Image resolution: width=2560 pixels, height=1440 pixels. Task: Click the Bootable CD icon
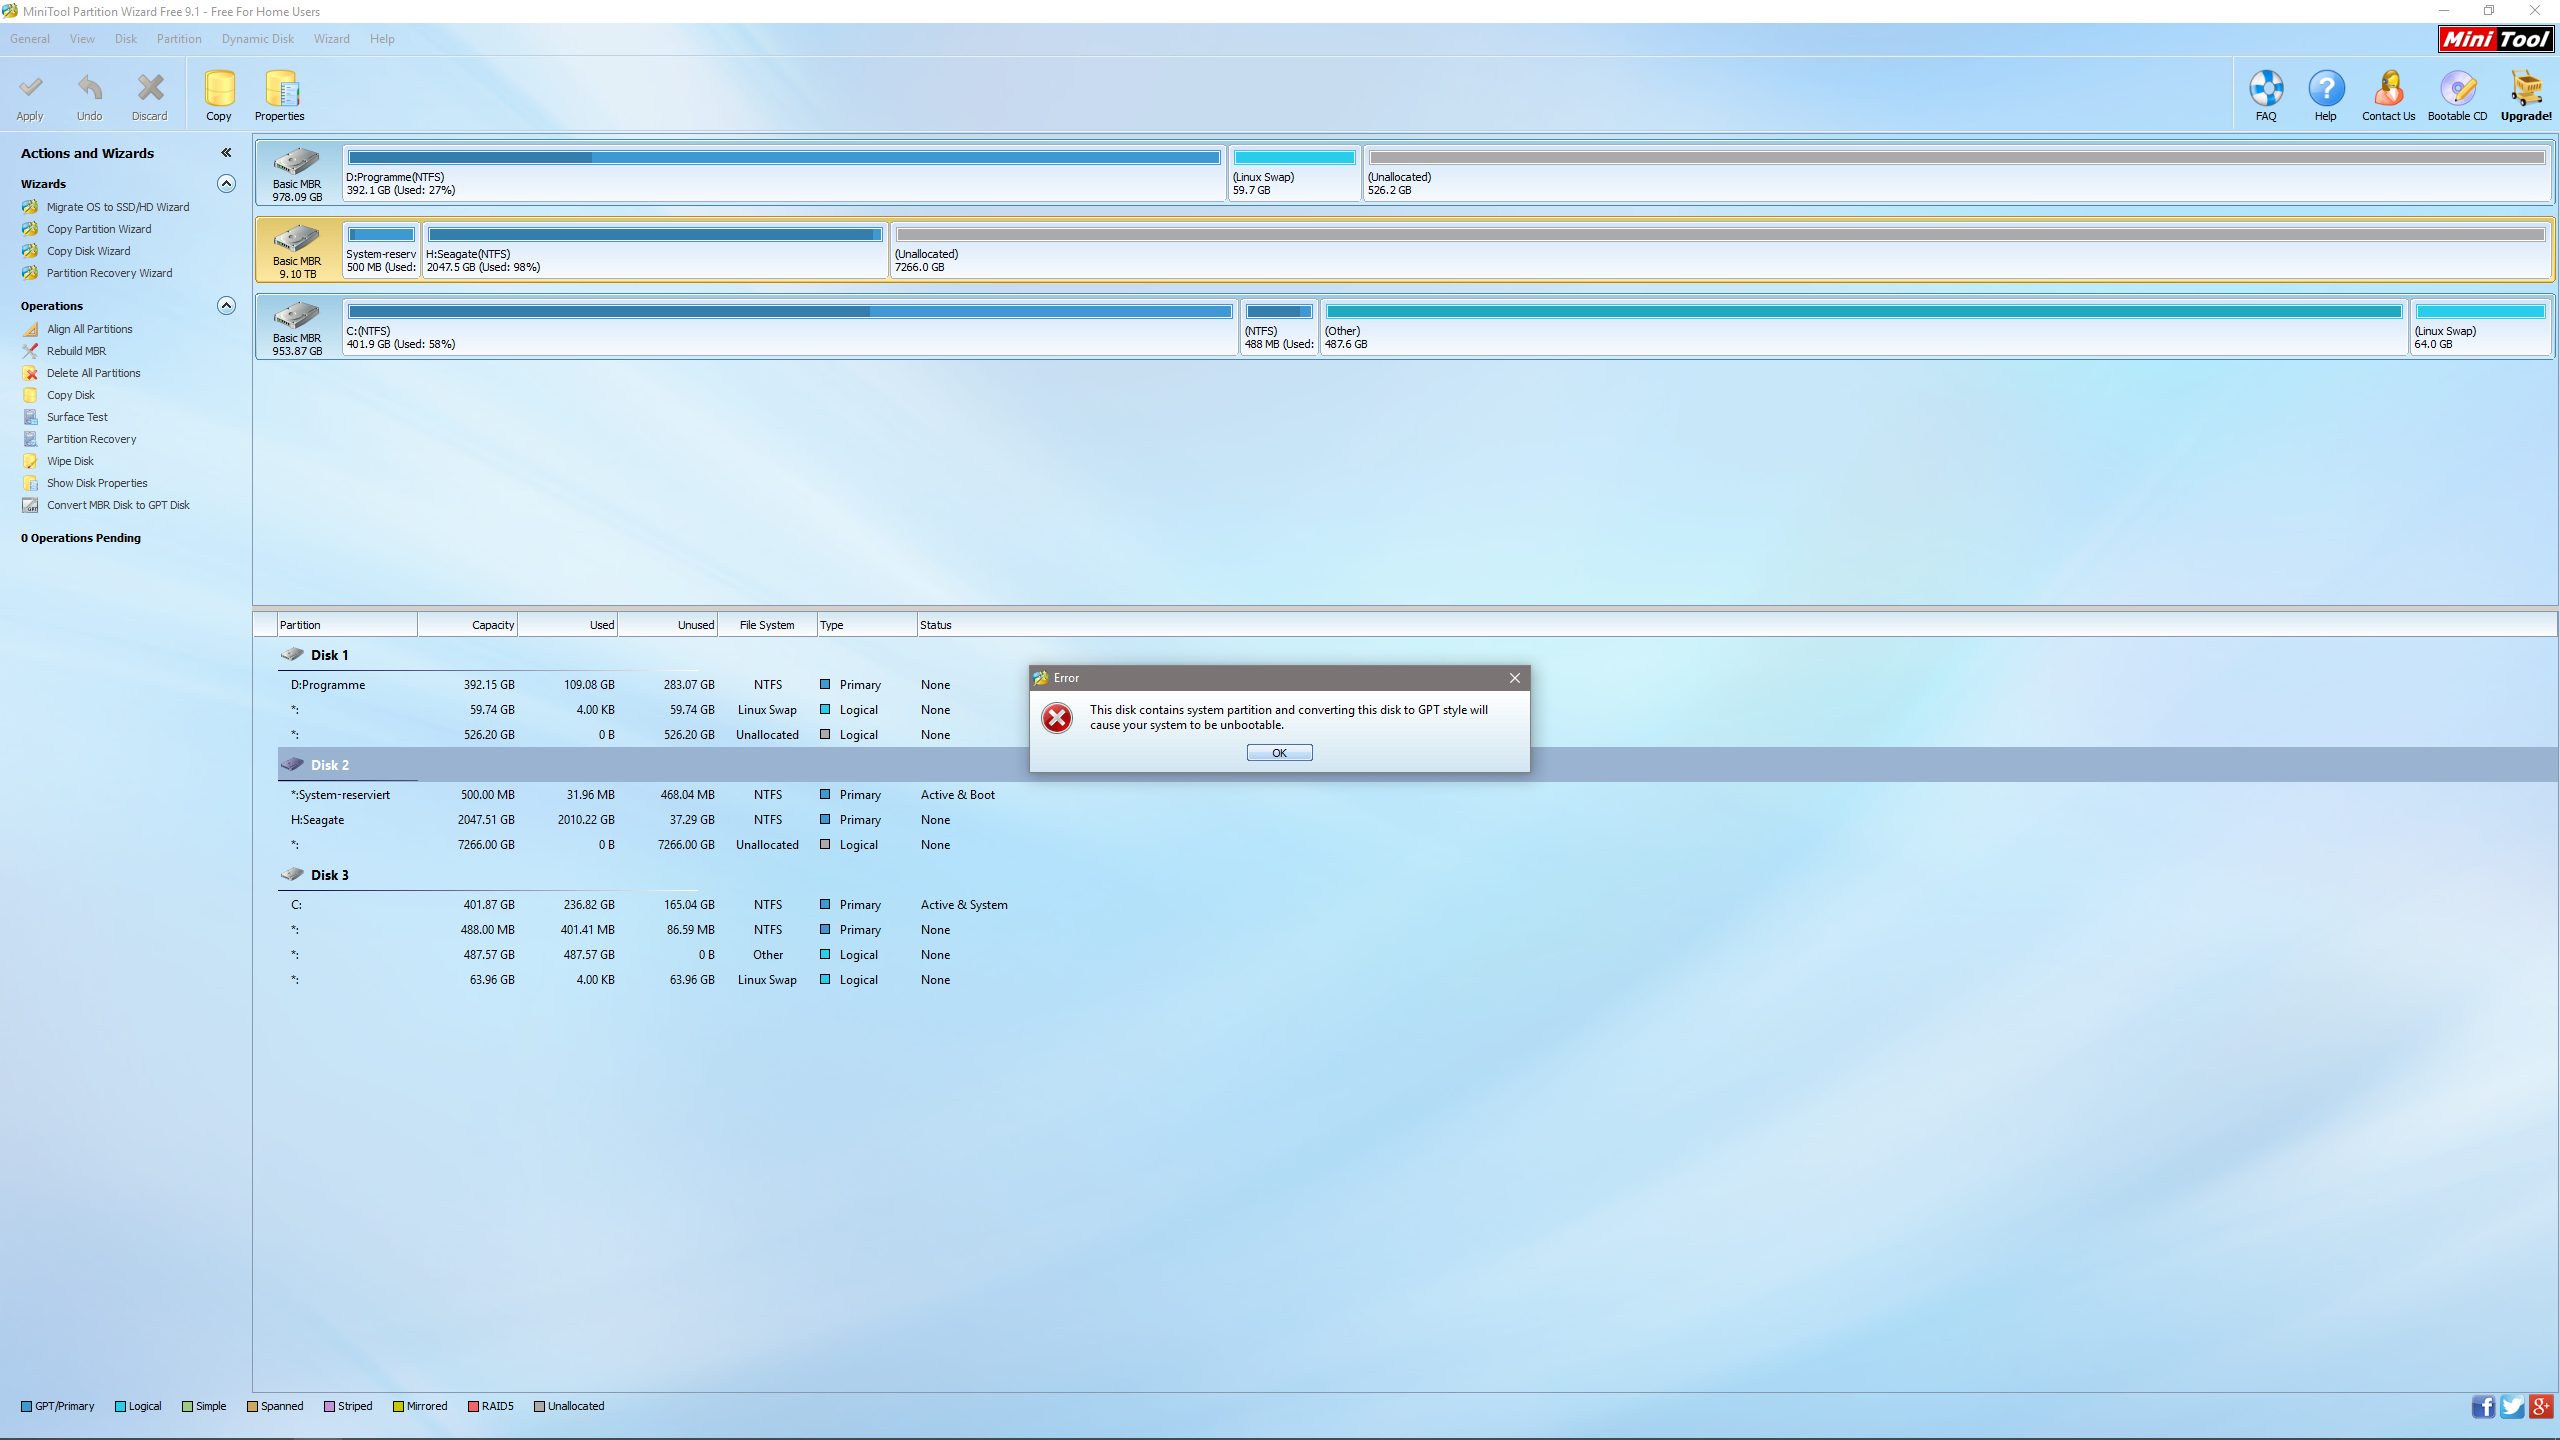tap(2457, 90)
